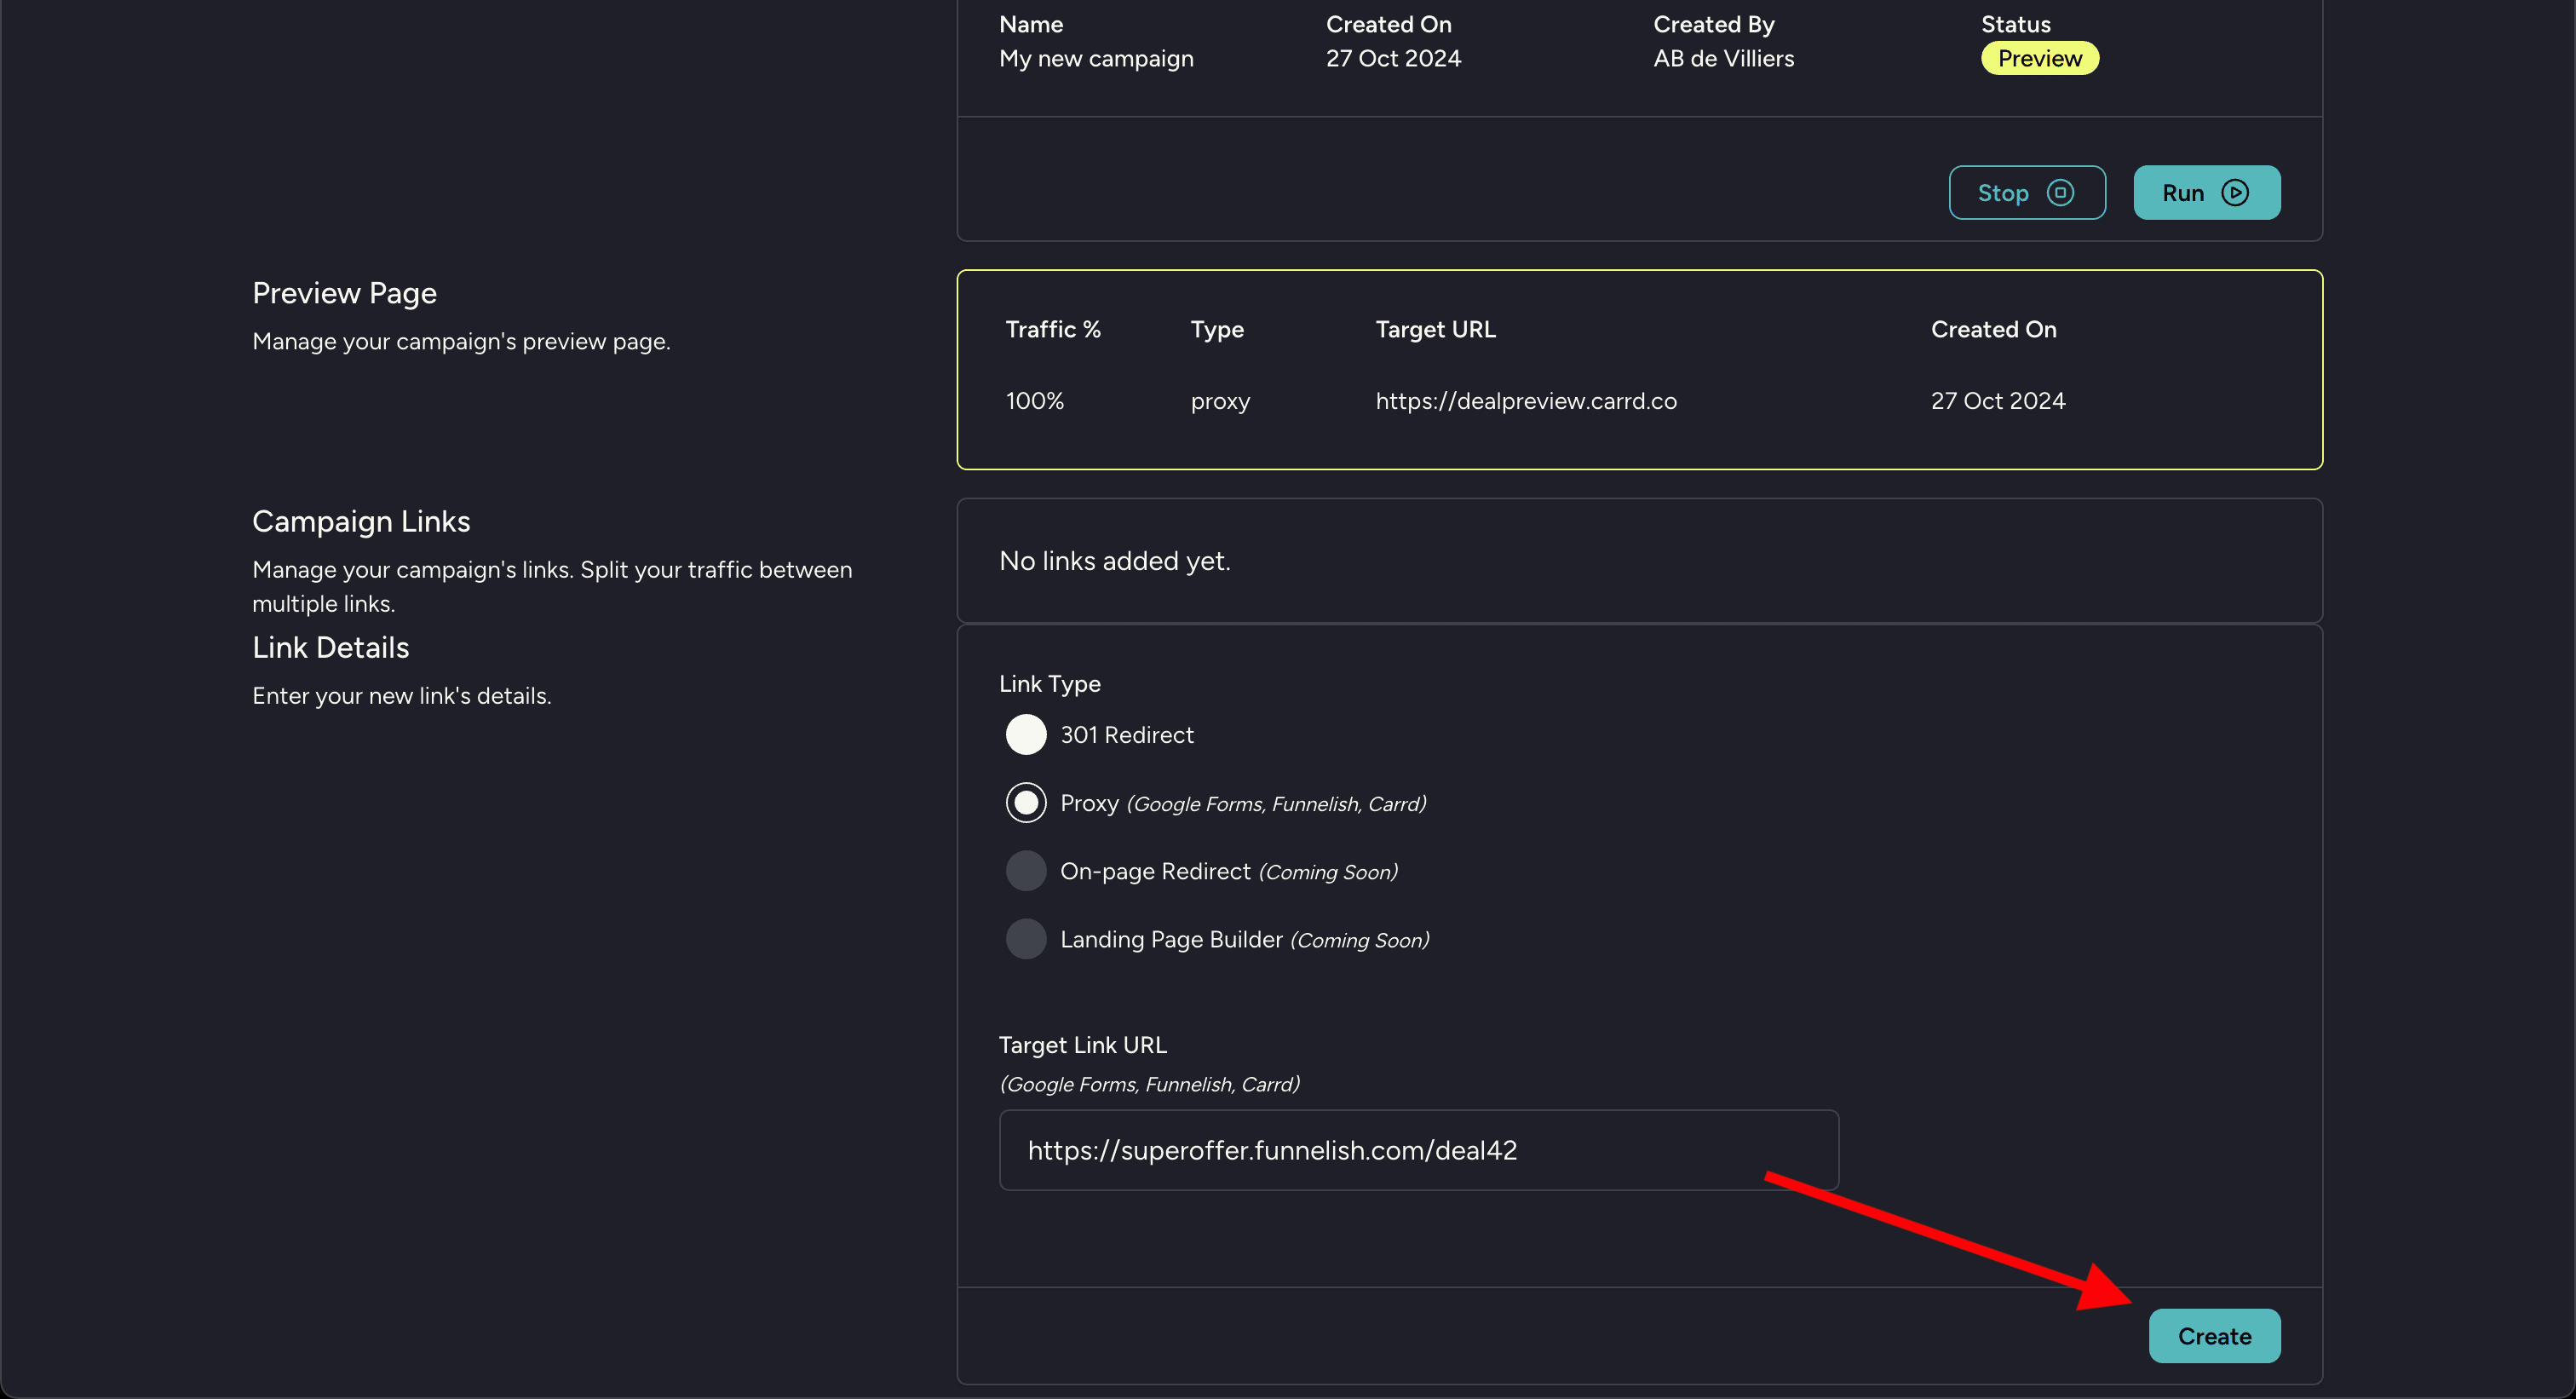
Task: Select the Proxy link type radio
Action: click(1026, 803)
